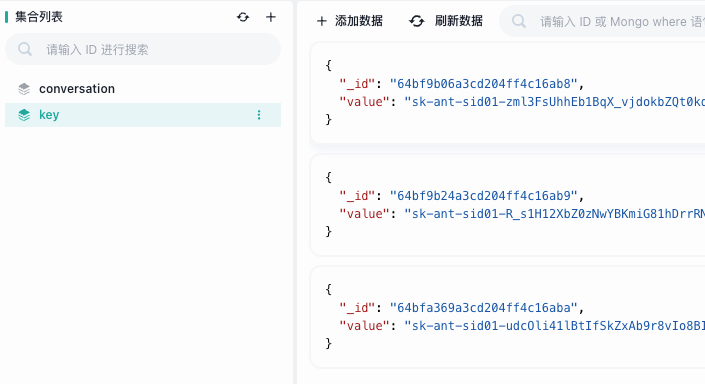705x384 pixels.
Task: Click the key collection stack icon
Action: [24, 115]
